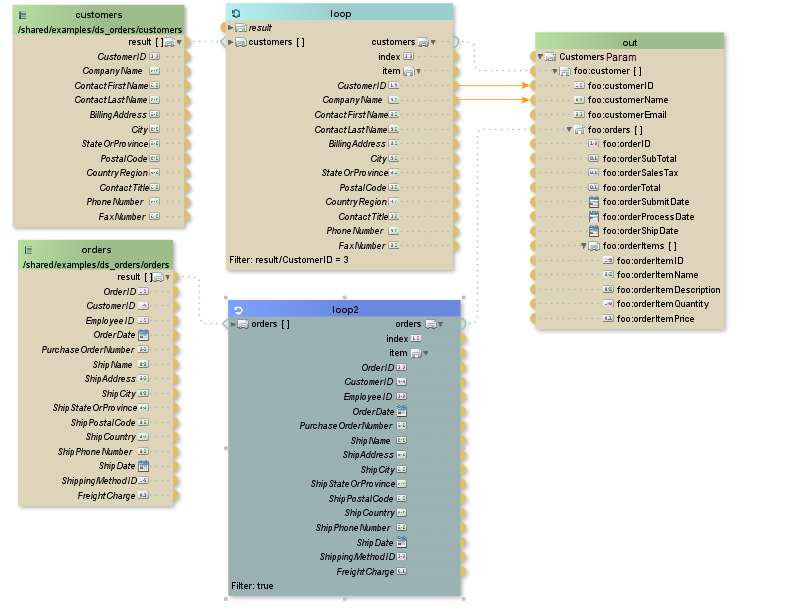Click the calendar icon next to foo:orderShipDate
This screenshot has height=612, width=805.
click(x=593, y=231)
